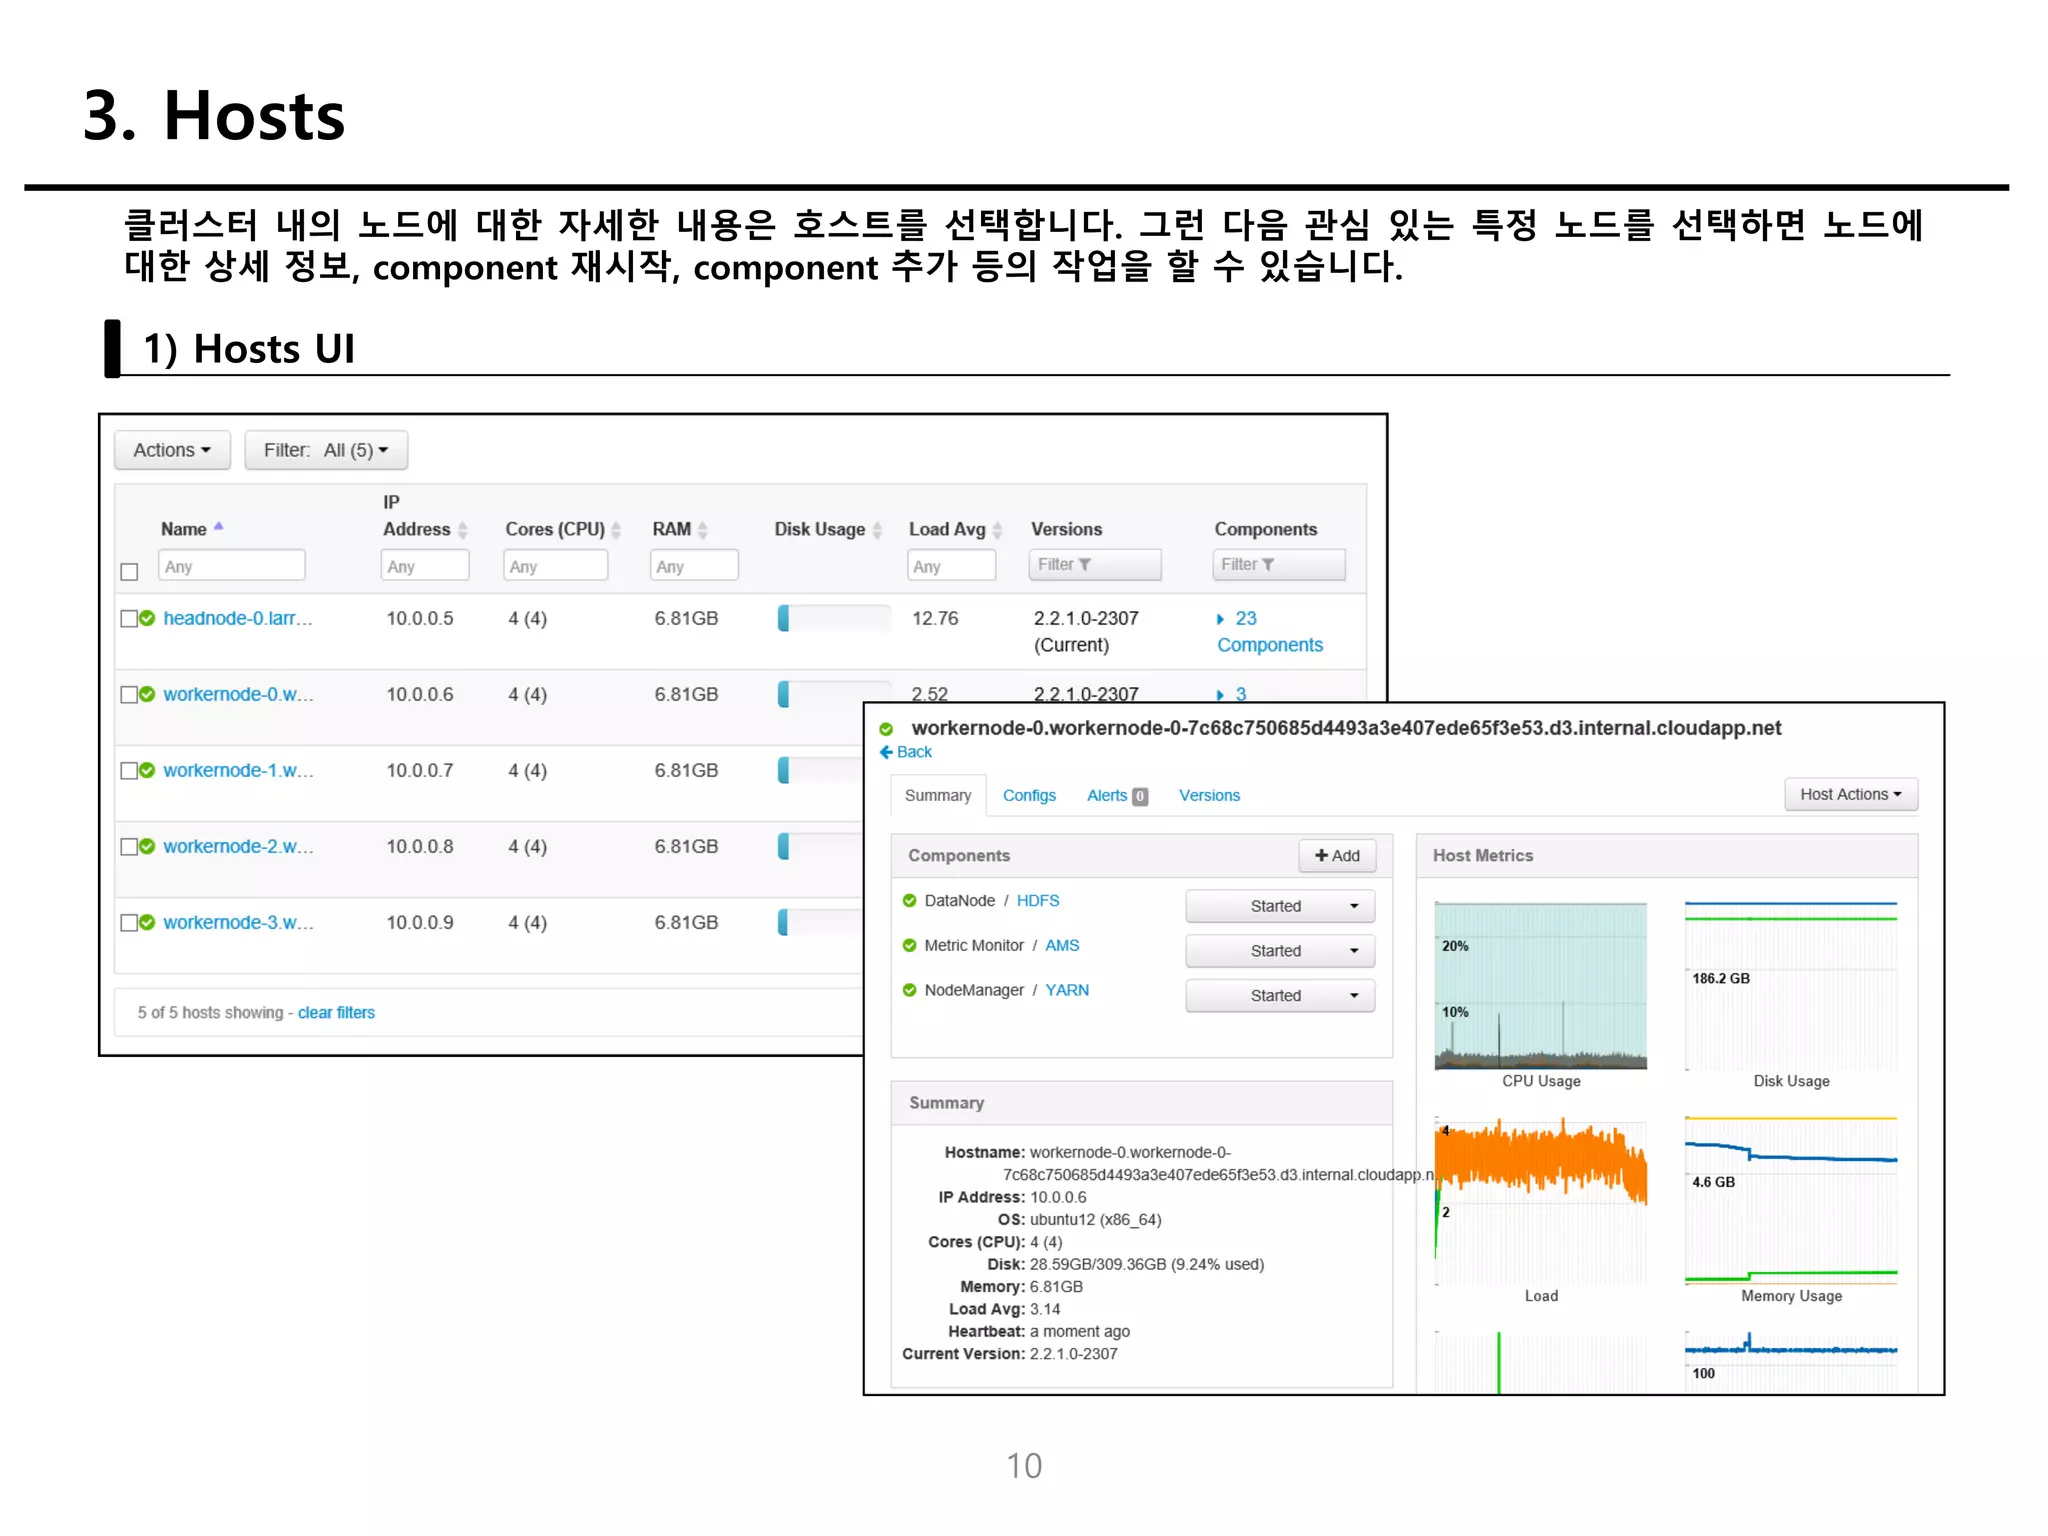Click the Name column sort arrow
Screen dimensions: 2048x1536
click(218, 527)
